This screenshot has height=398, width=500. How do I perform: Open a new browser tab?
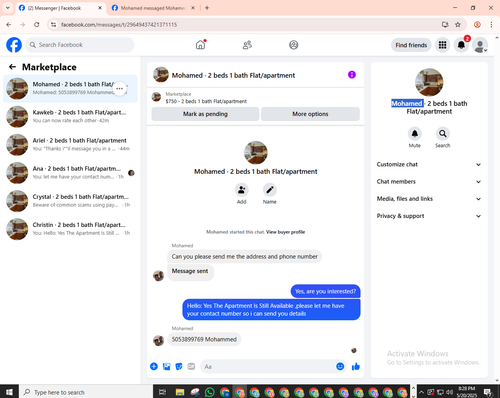click(207, 8)
